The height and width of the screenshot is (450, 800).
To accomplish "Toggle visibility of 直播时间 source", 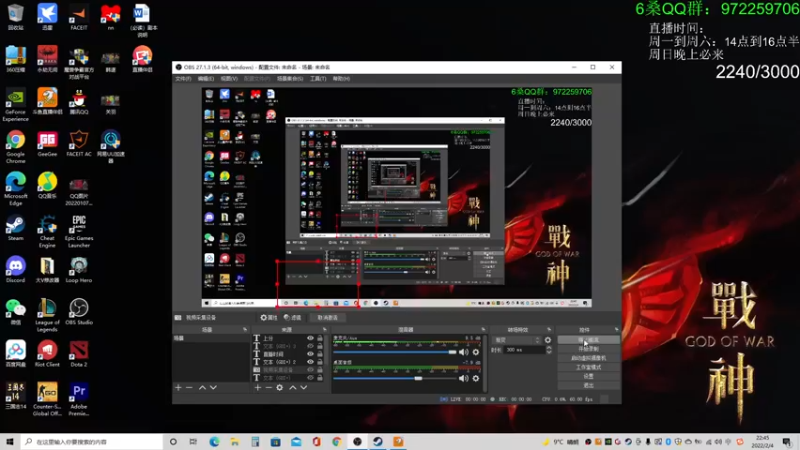I will point(310,354).
